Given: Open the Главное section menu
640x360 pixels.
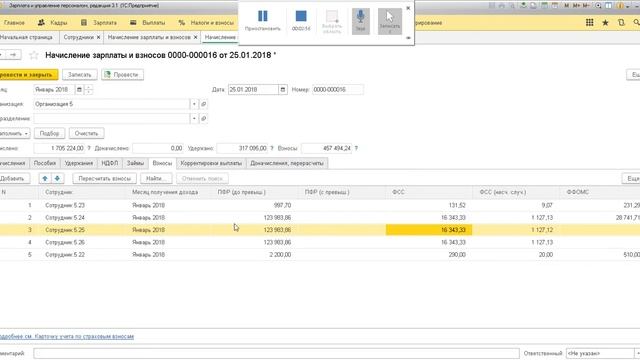Looking at the screenshot, I should point(14,23).
